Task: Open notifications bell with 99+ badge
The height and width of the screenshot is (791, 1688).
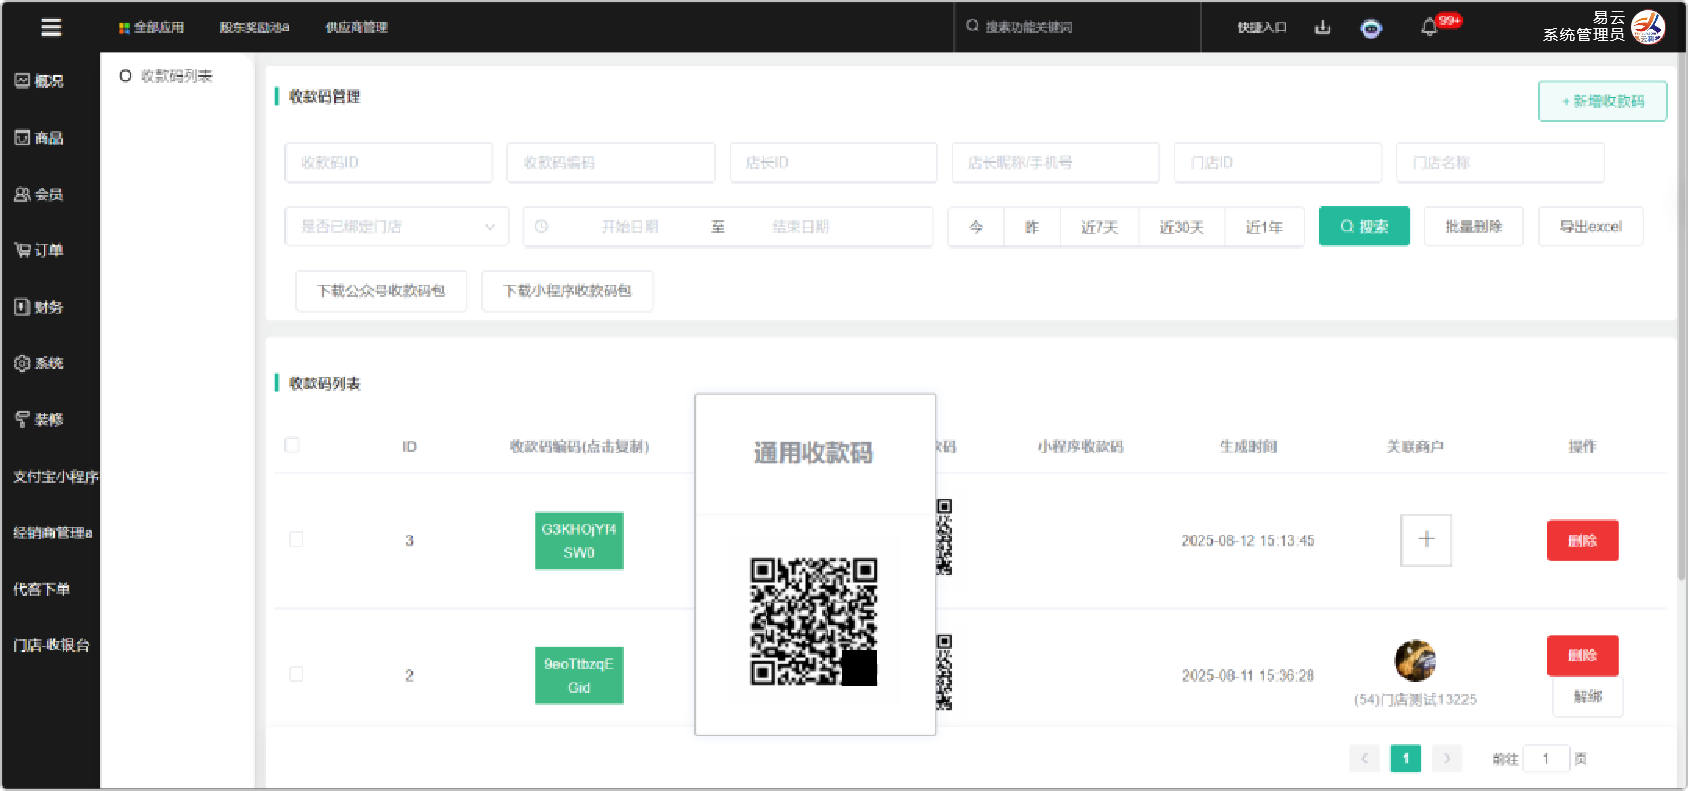Action: (1429, 27)
